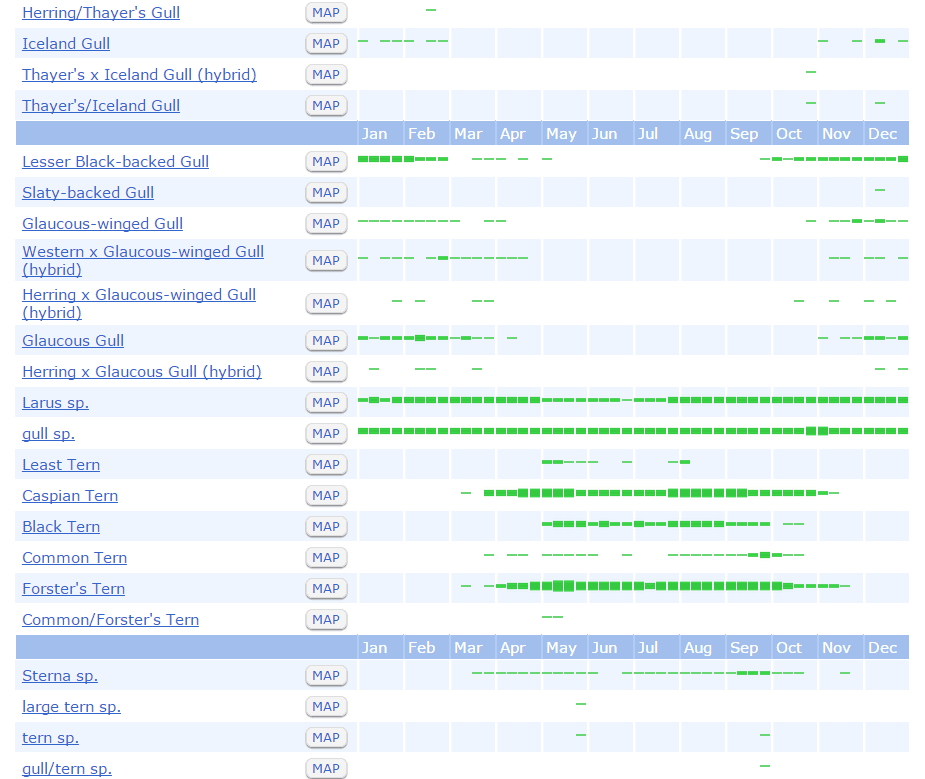The image size is (925, 779).
Task: Open the Forster's Tern link
Action: point(74,589)
